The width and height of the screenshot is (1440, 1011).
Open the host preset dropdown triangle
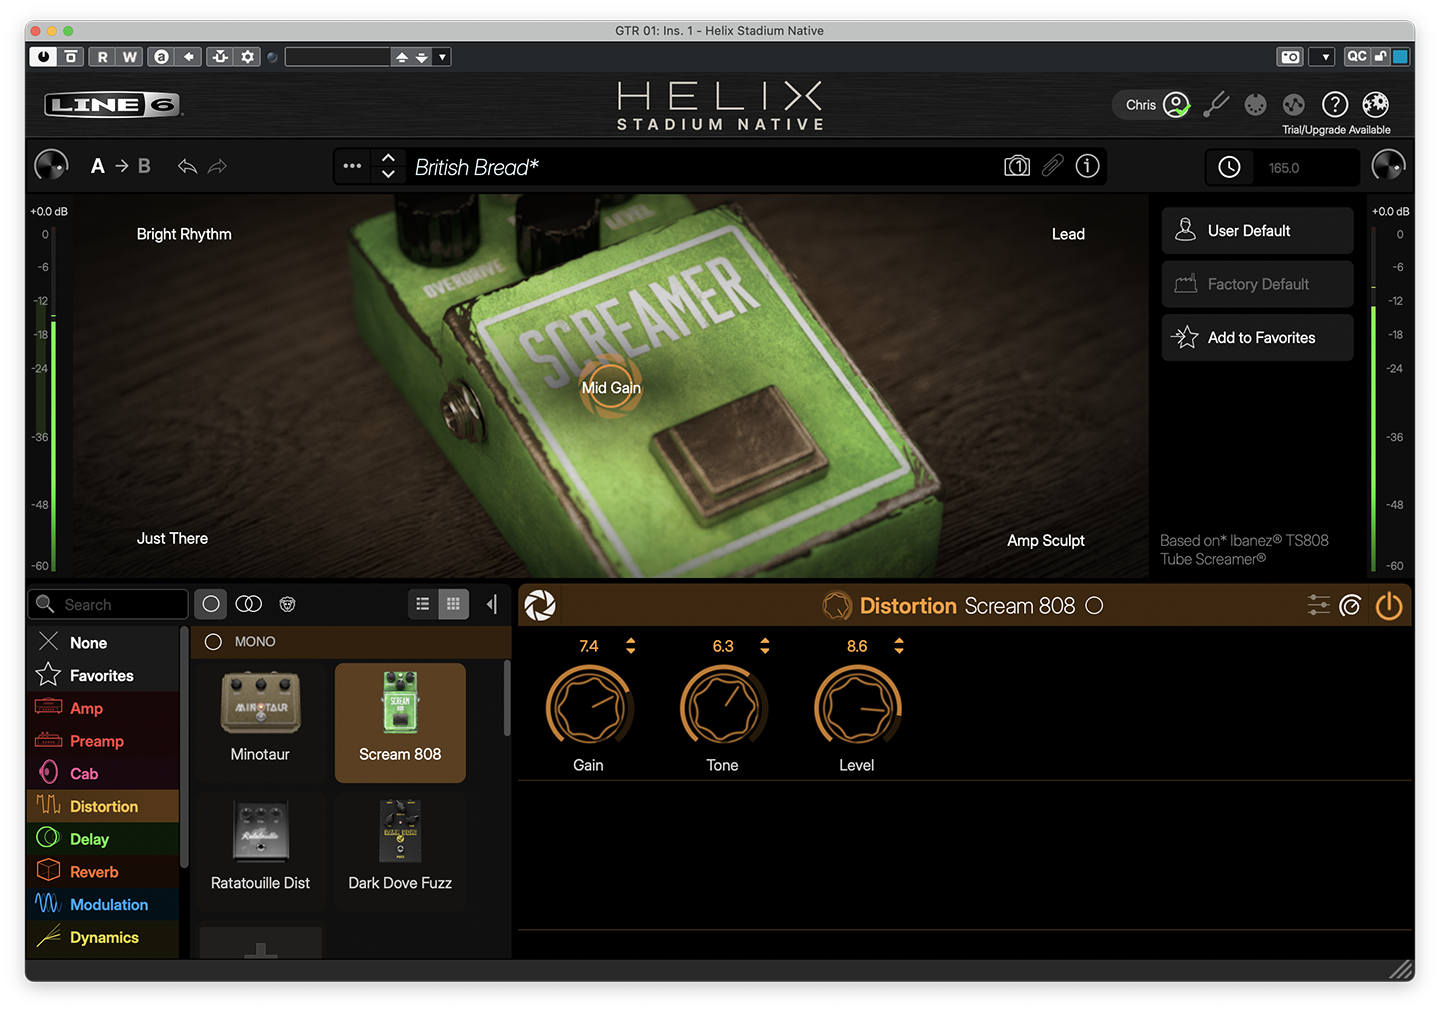tap(442, 57)
